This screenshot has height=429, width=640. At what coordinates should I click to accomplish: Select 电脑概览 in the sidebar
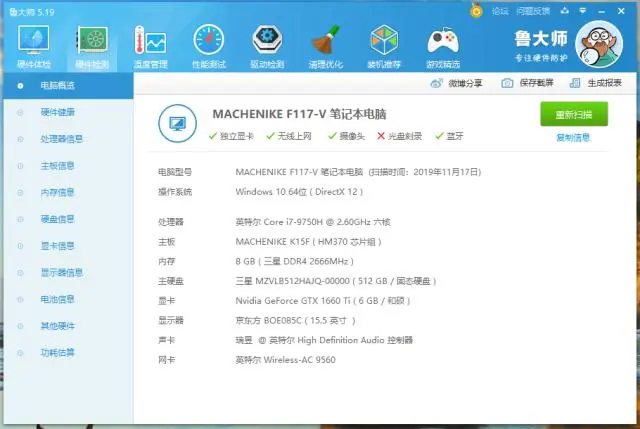(68, 86)
